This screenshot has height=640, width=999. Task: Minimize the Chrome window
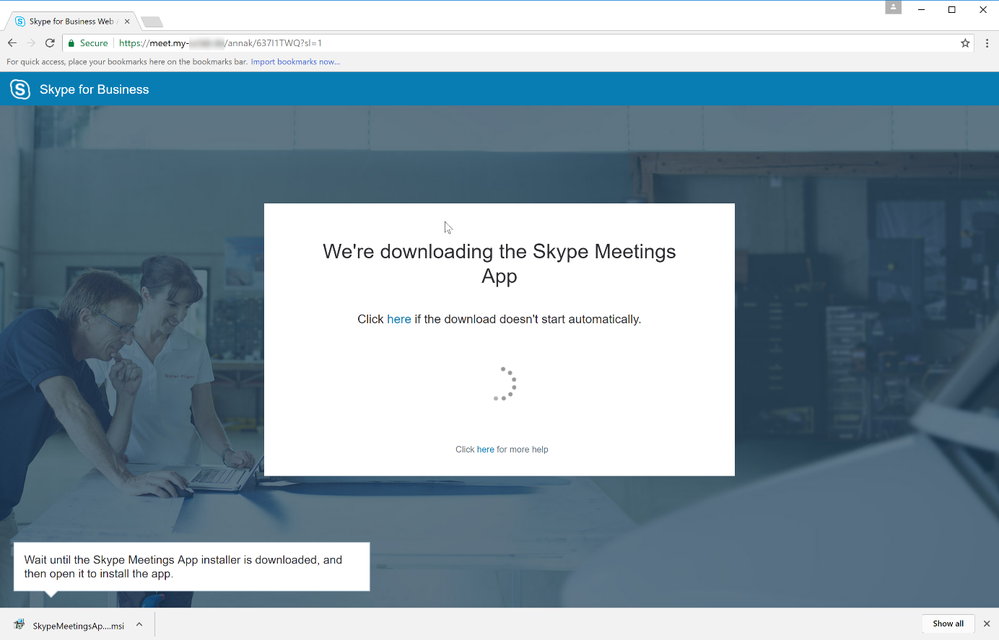(921, 10)
